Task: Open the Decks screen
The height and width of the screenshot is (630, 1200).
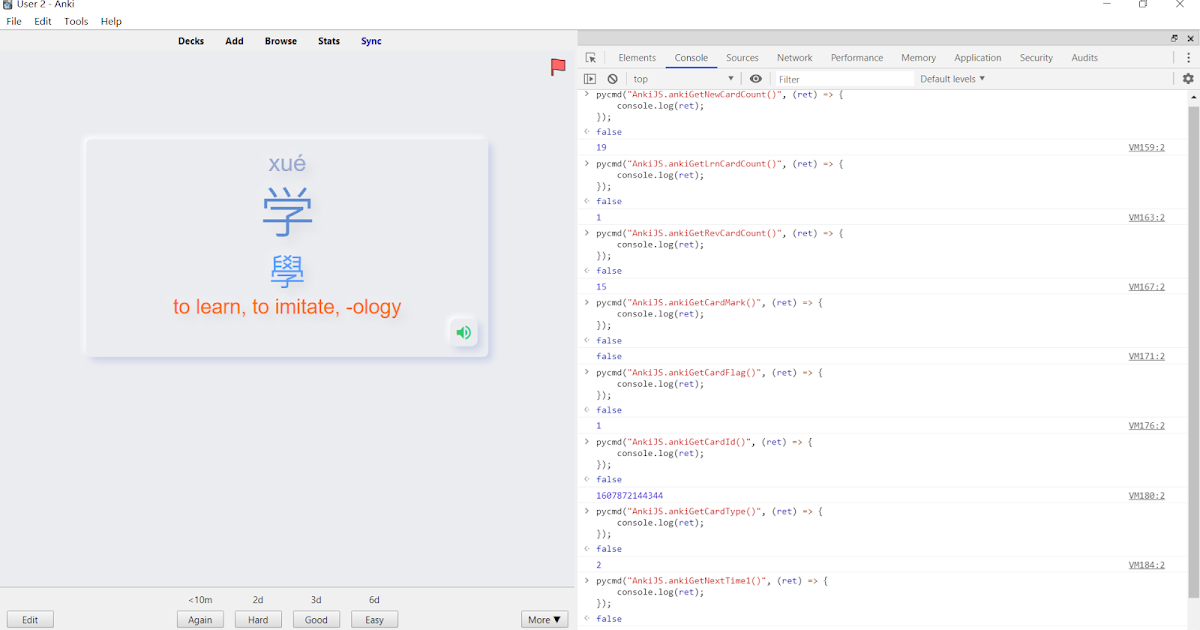Action: tap(191, 41)
